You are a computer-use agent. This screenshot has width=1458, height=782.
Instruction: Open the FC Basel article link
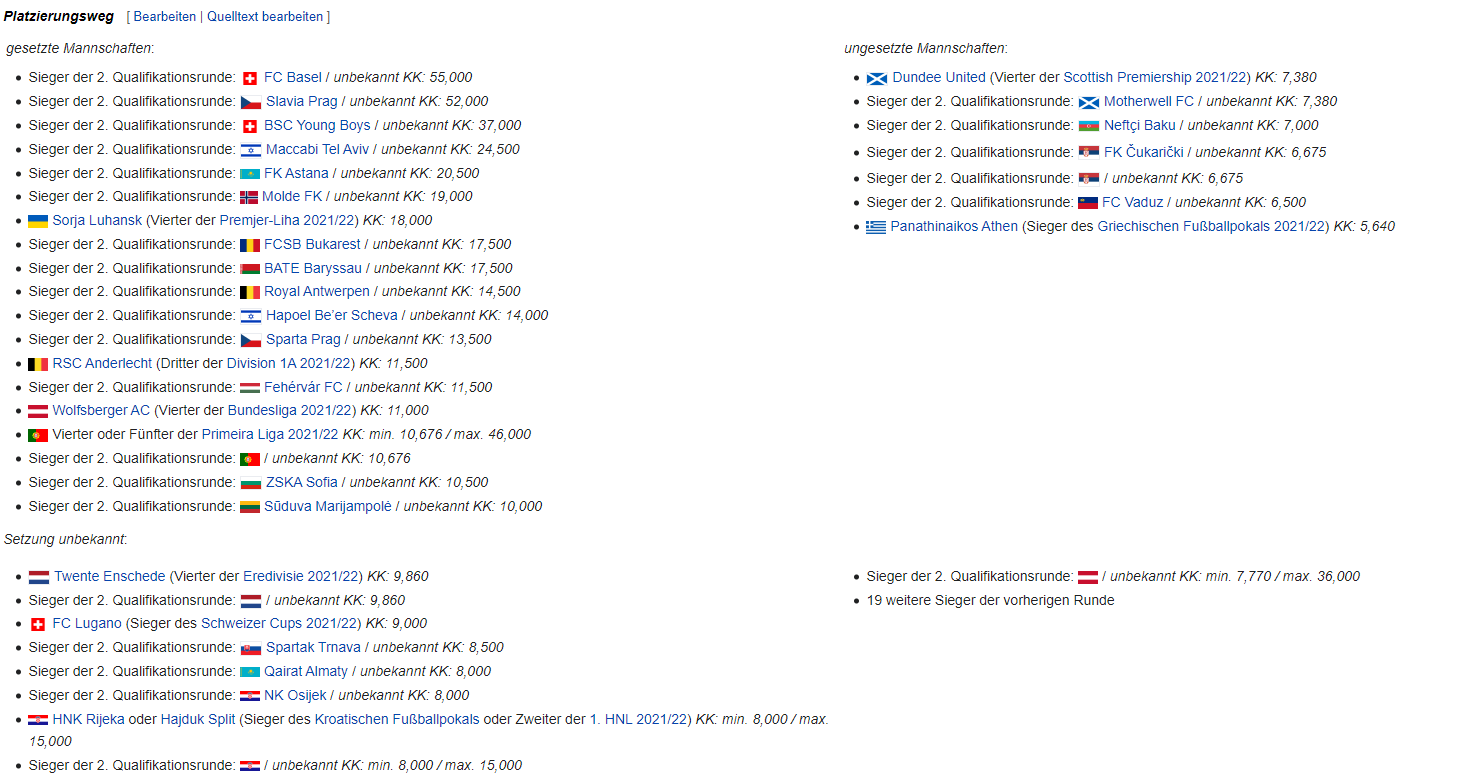(x=293, y=78)
